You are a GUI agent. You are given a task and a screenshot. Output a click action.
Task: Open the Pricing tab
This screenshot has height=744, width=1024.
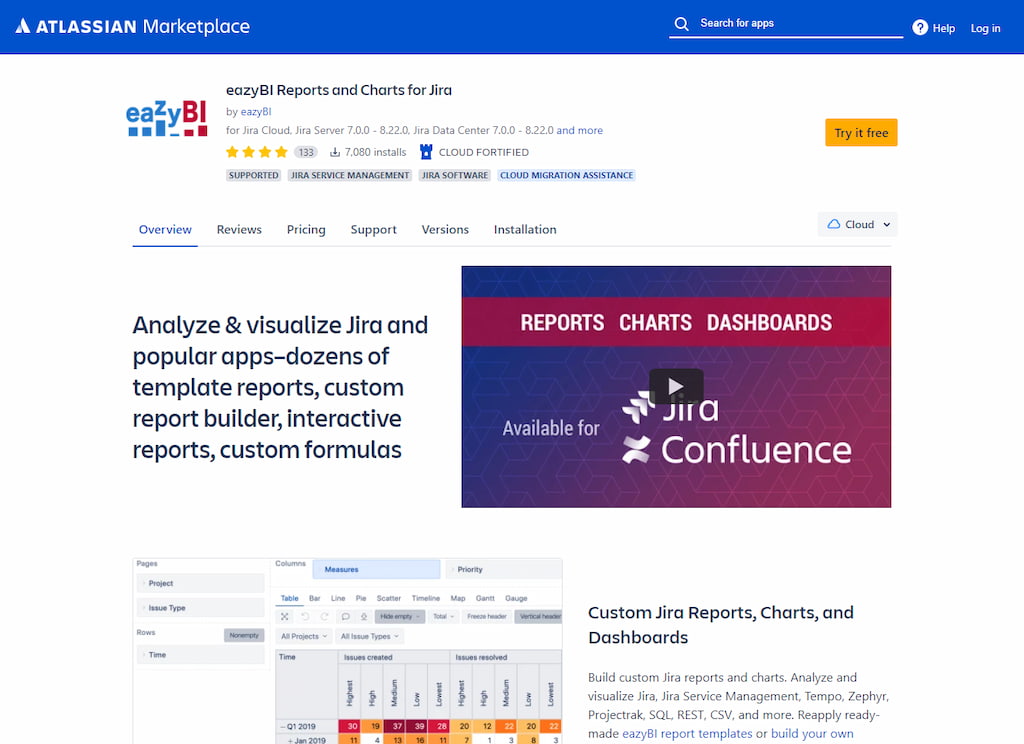306,229
